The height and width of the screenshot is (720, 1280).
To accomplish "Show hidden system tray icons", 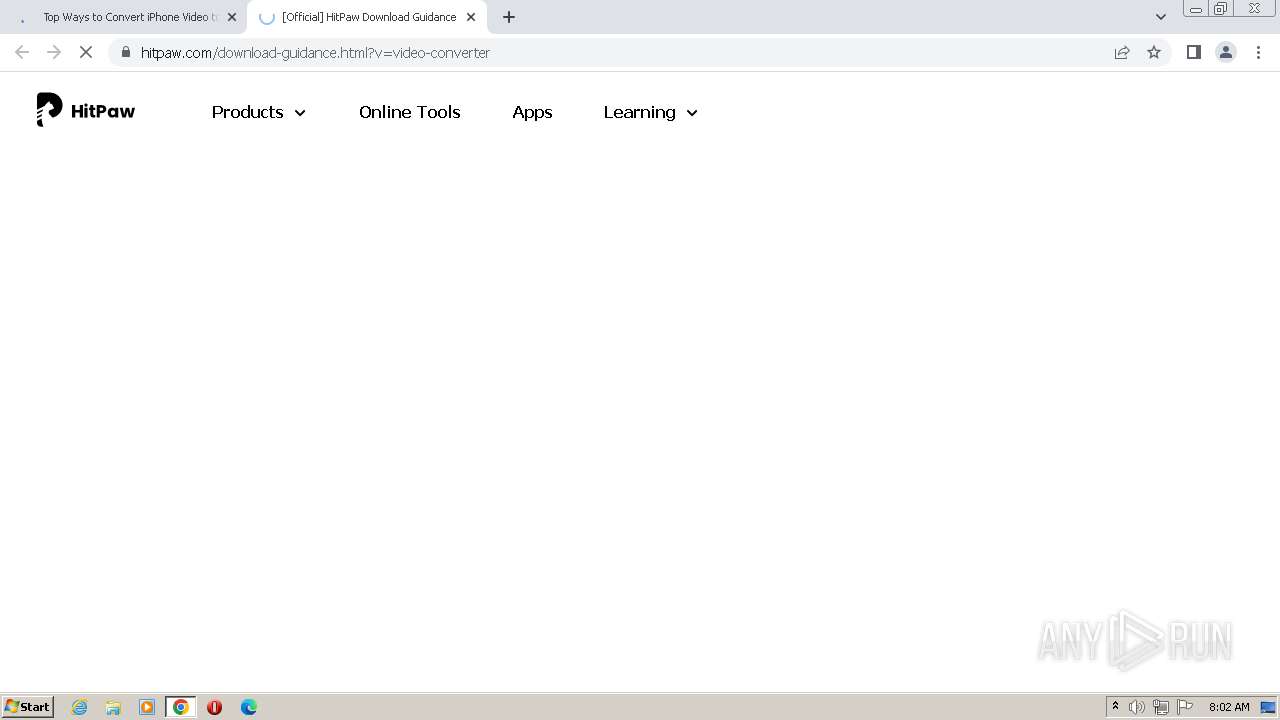I will tap(1115, 707).
